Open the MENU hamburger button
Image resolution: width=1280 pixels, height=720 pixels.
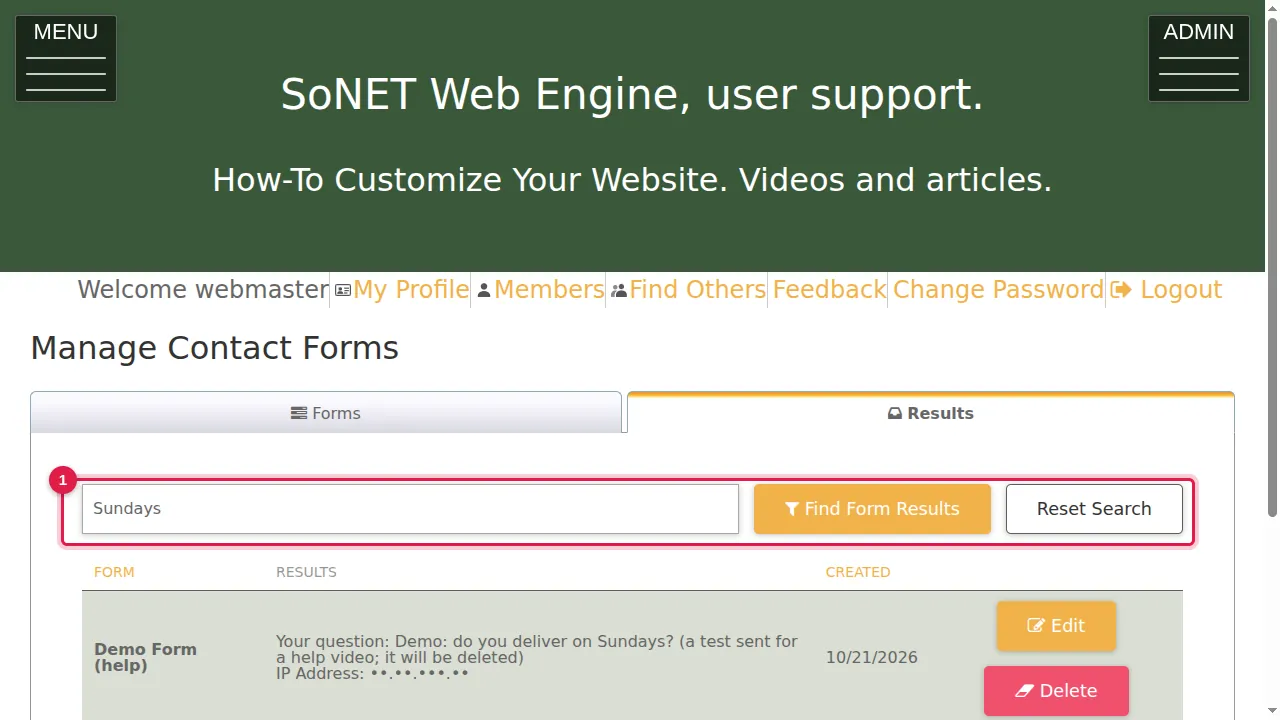66,58
